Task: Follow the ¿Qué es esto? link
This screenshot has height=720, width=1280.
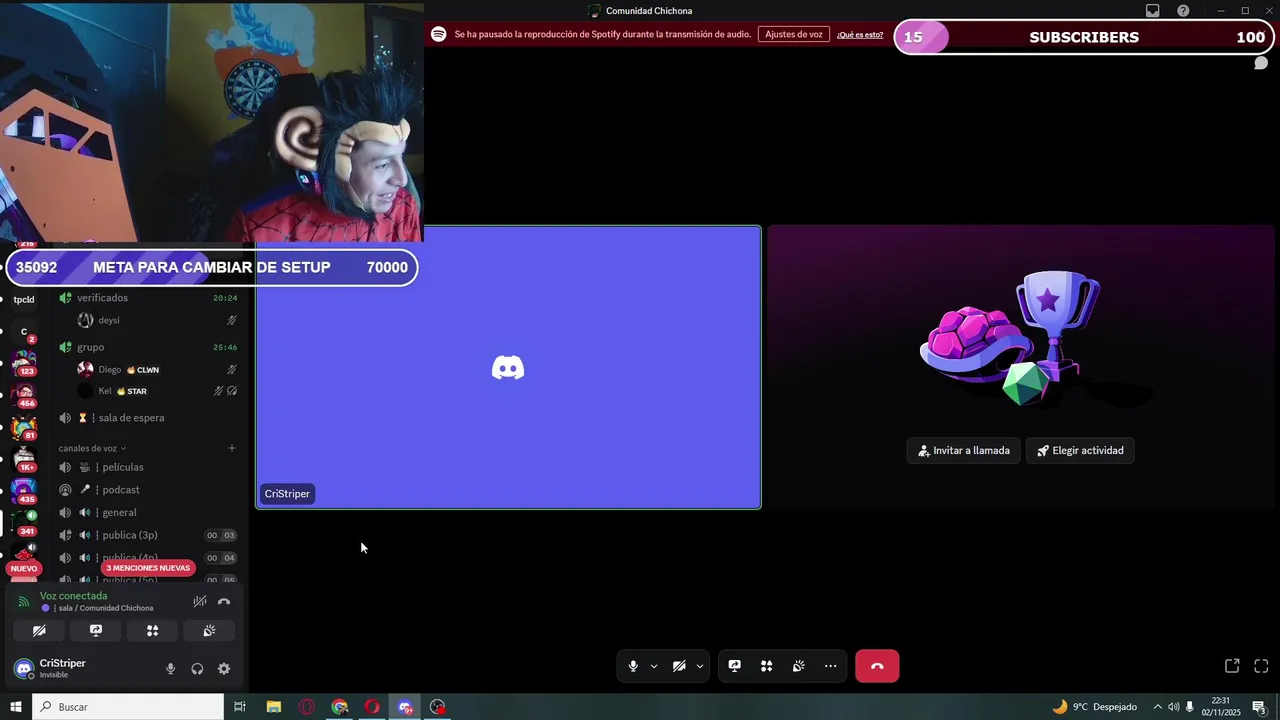Action: [x=860, y=34]
